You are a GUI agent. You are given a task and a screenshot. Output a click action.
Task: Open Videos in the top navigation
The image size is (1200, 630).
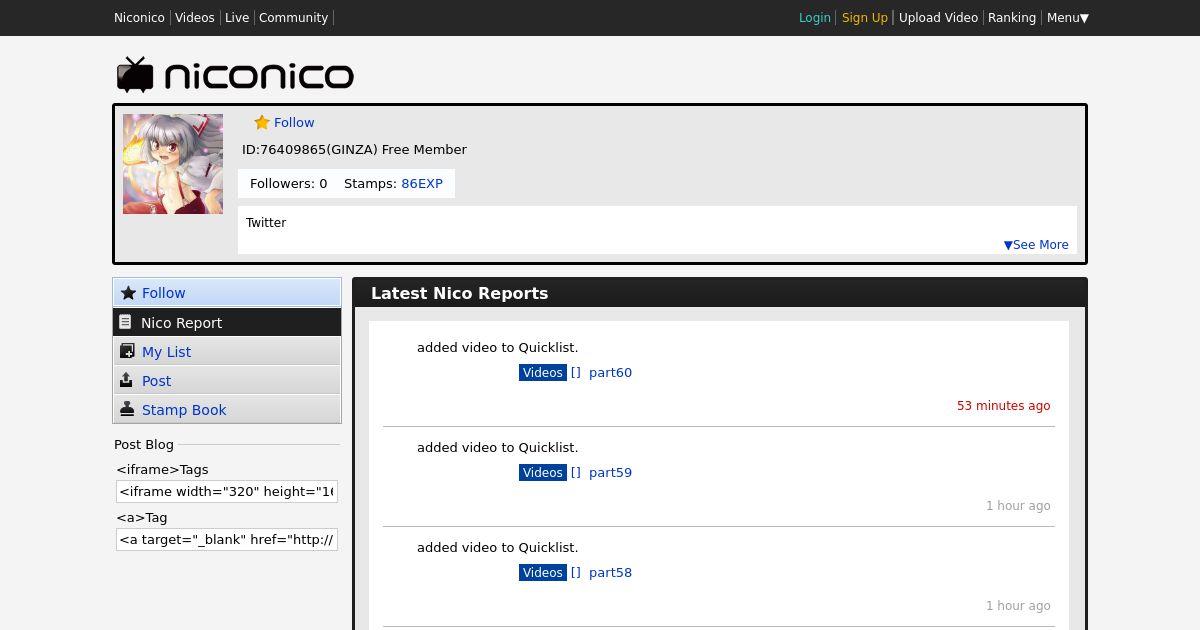[195, 18]
